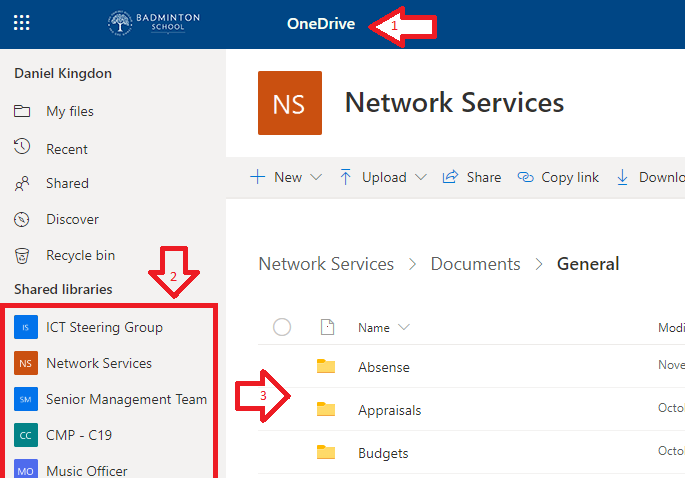
Task: Click the Recycle bin icon
Action: click(x=22, y=256)
